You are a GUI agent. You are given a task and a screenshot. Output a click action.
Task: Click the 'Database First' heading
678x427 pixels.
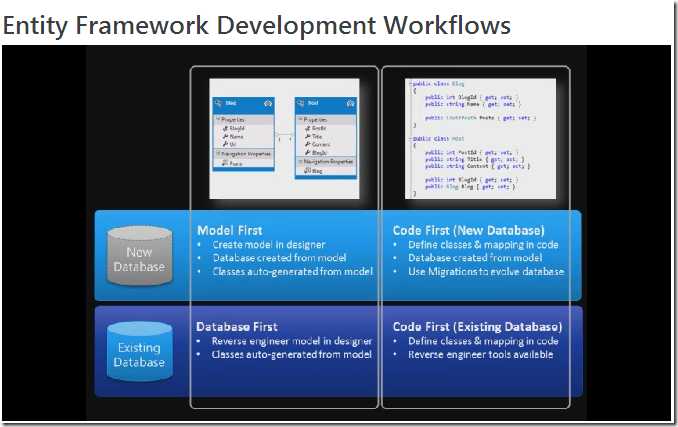coord(237,327)
